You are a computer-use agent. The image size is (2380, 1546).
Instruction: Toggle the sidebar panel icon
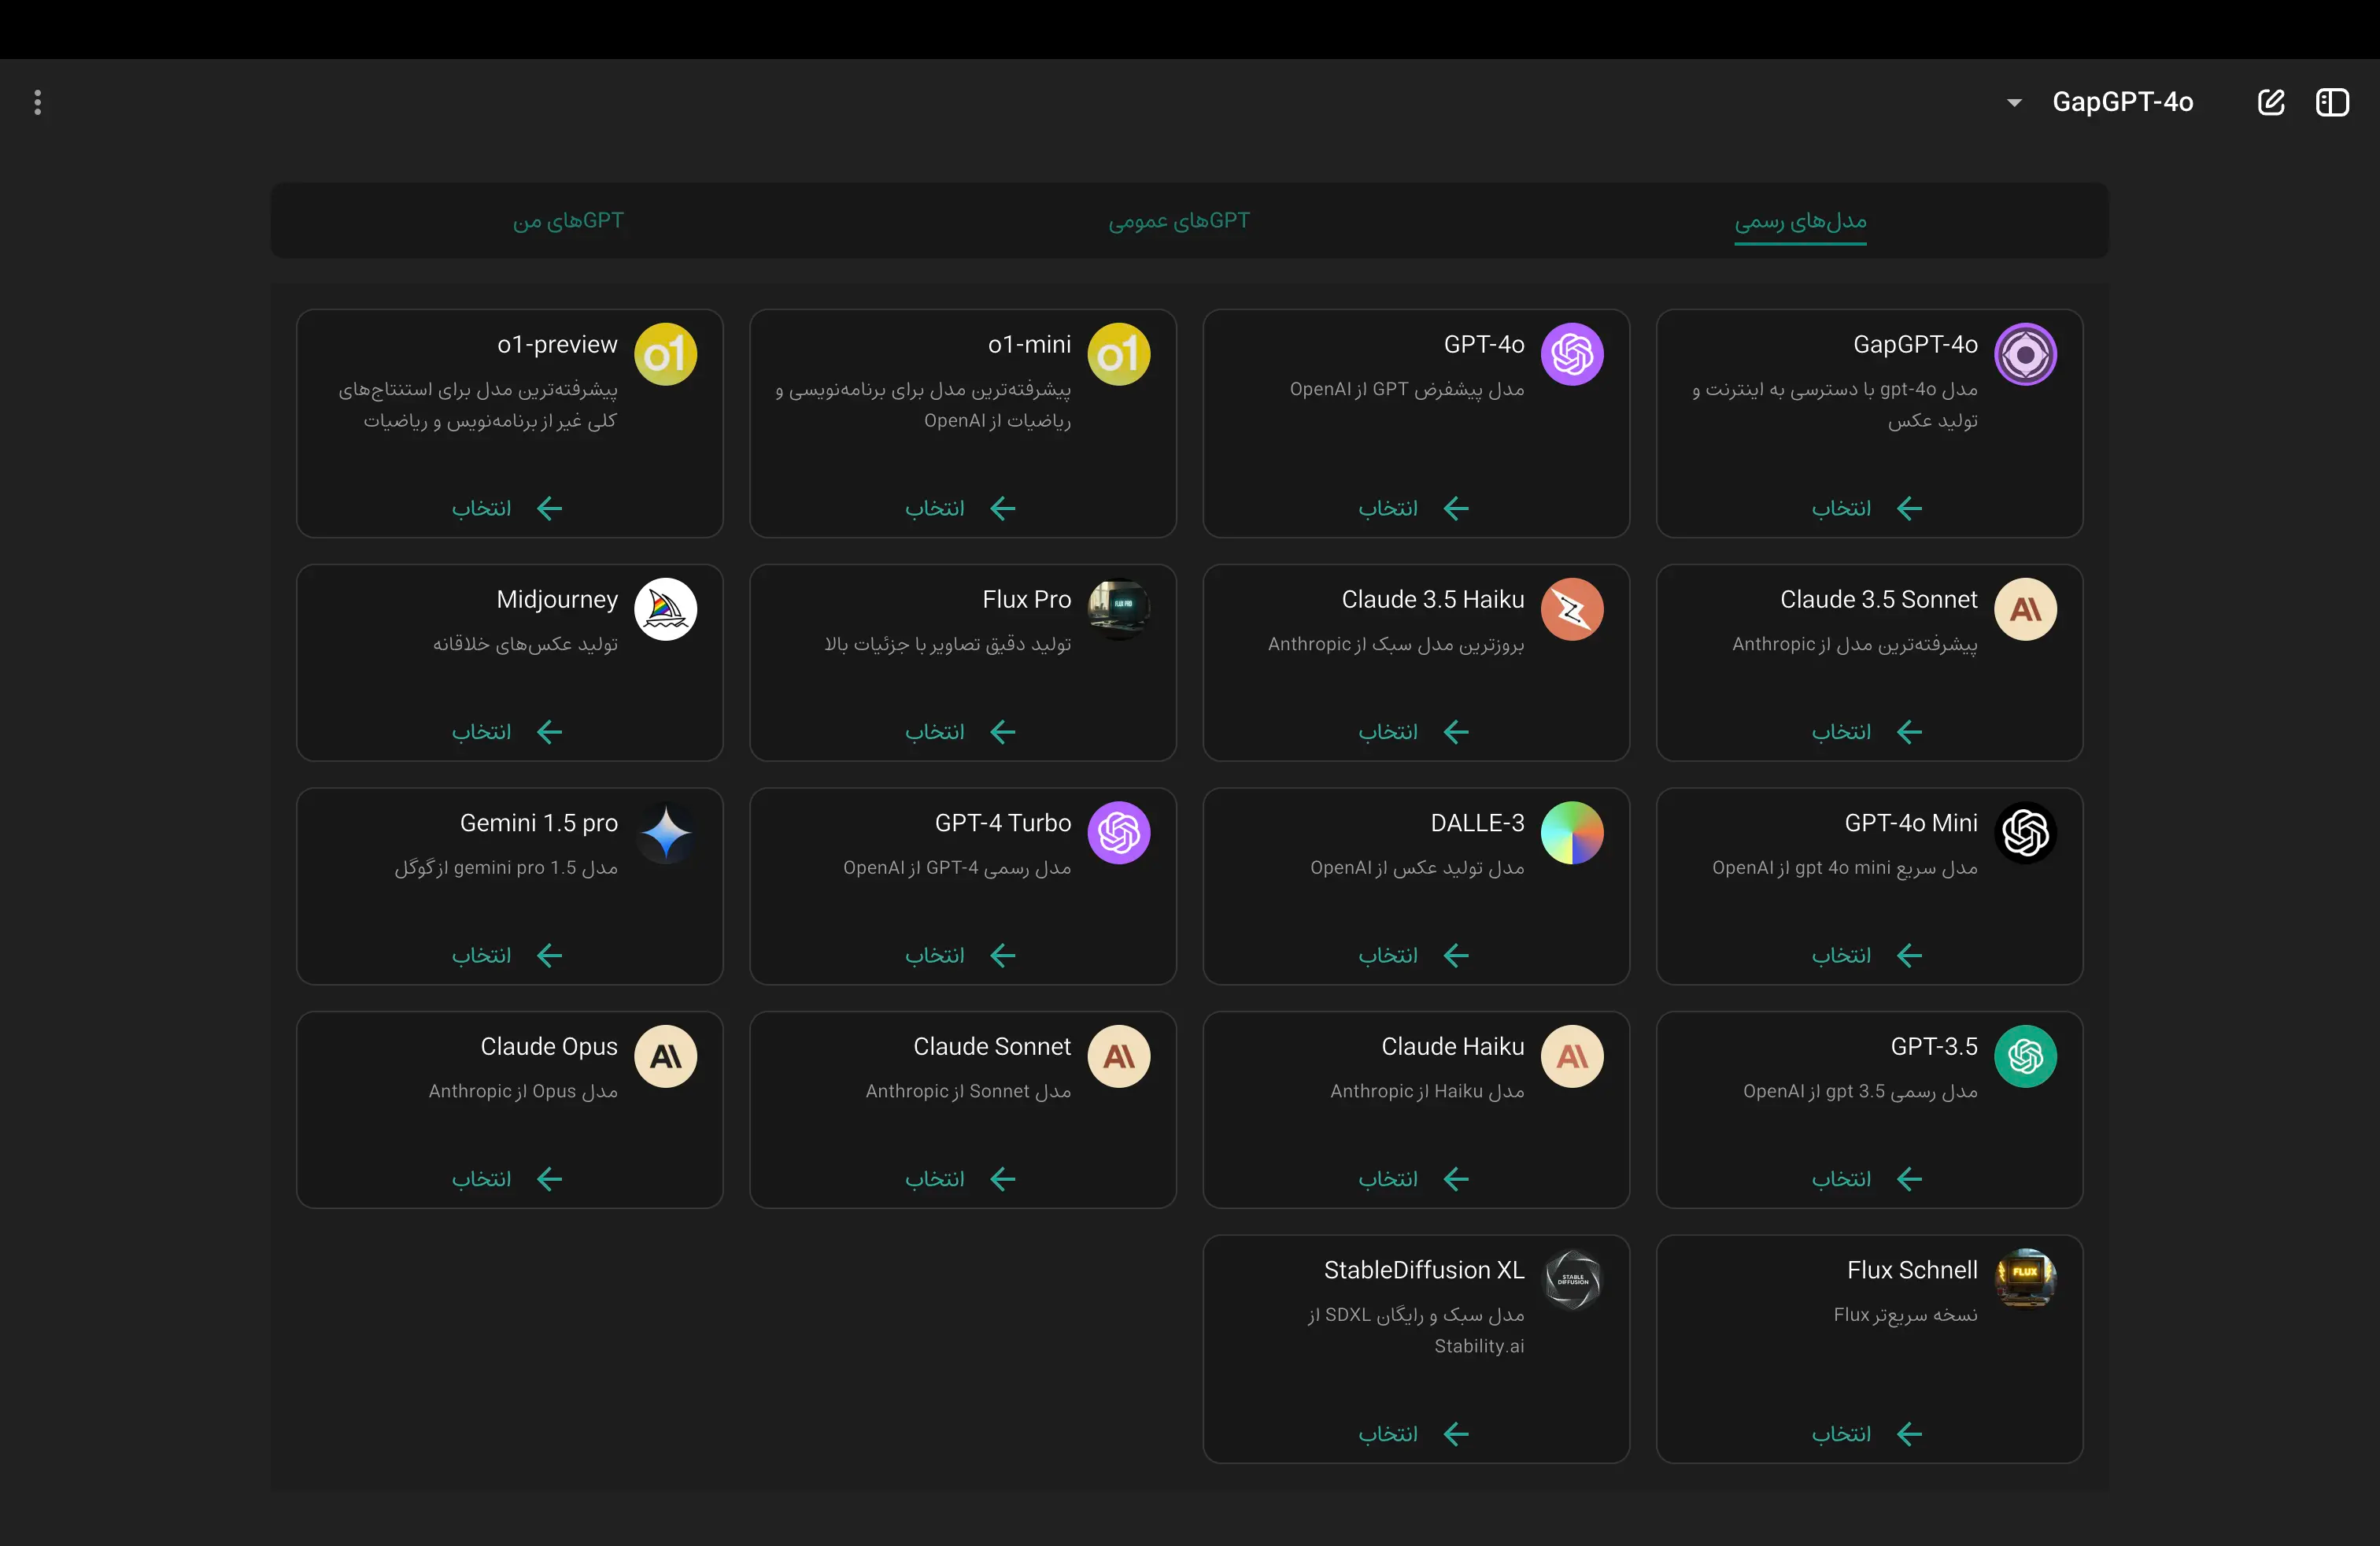tap(2332, 102)
